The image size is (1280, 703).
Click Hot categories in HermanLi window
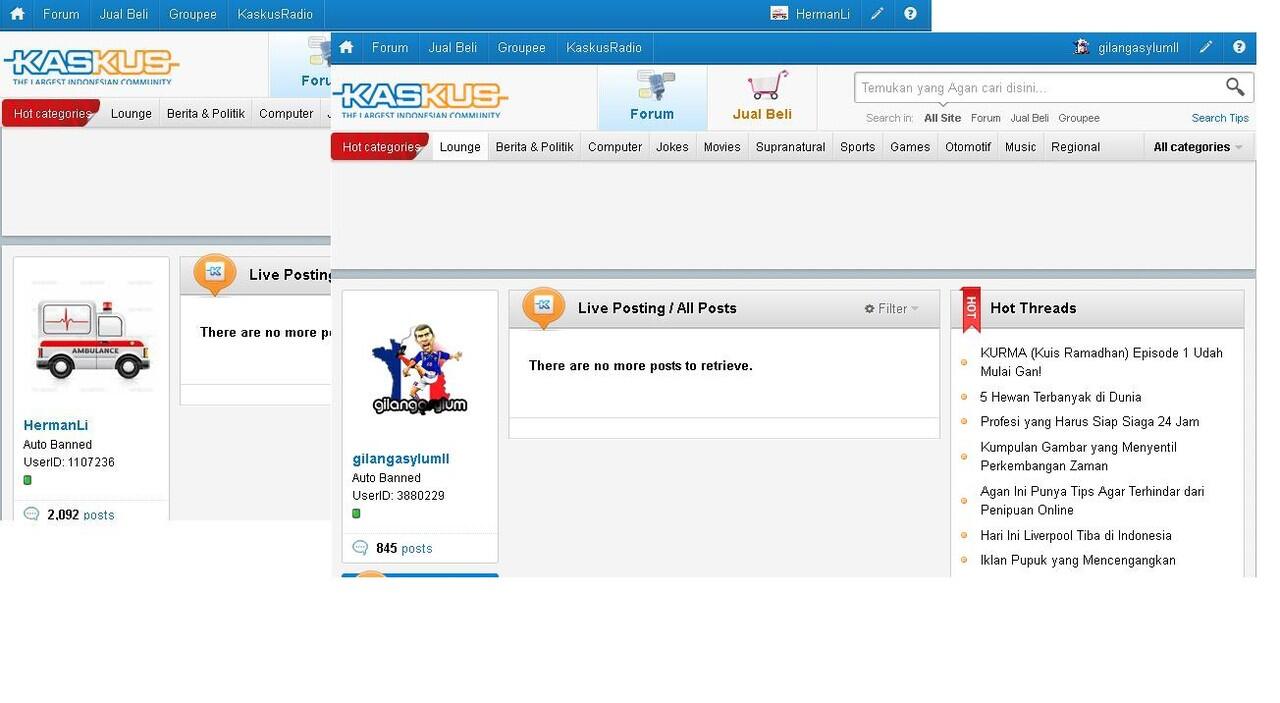point(52,114)
